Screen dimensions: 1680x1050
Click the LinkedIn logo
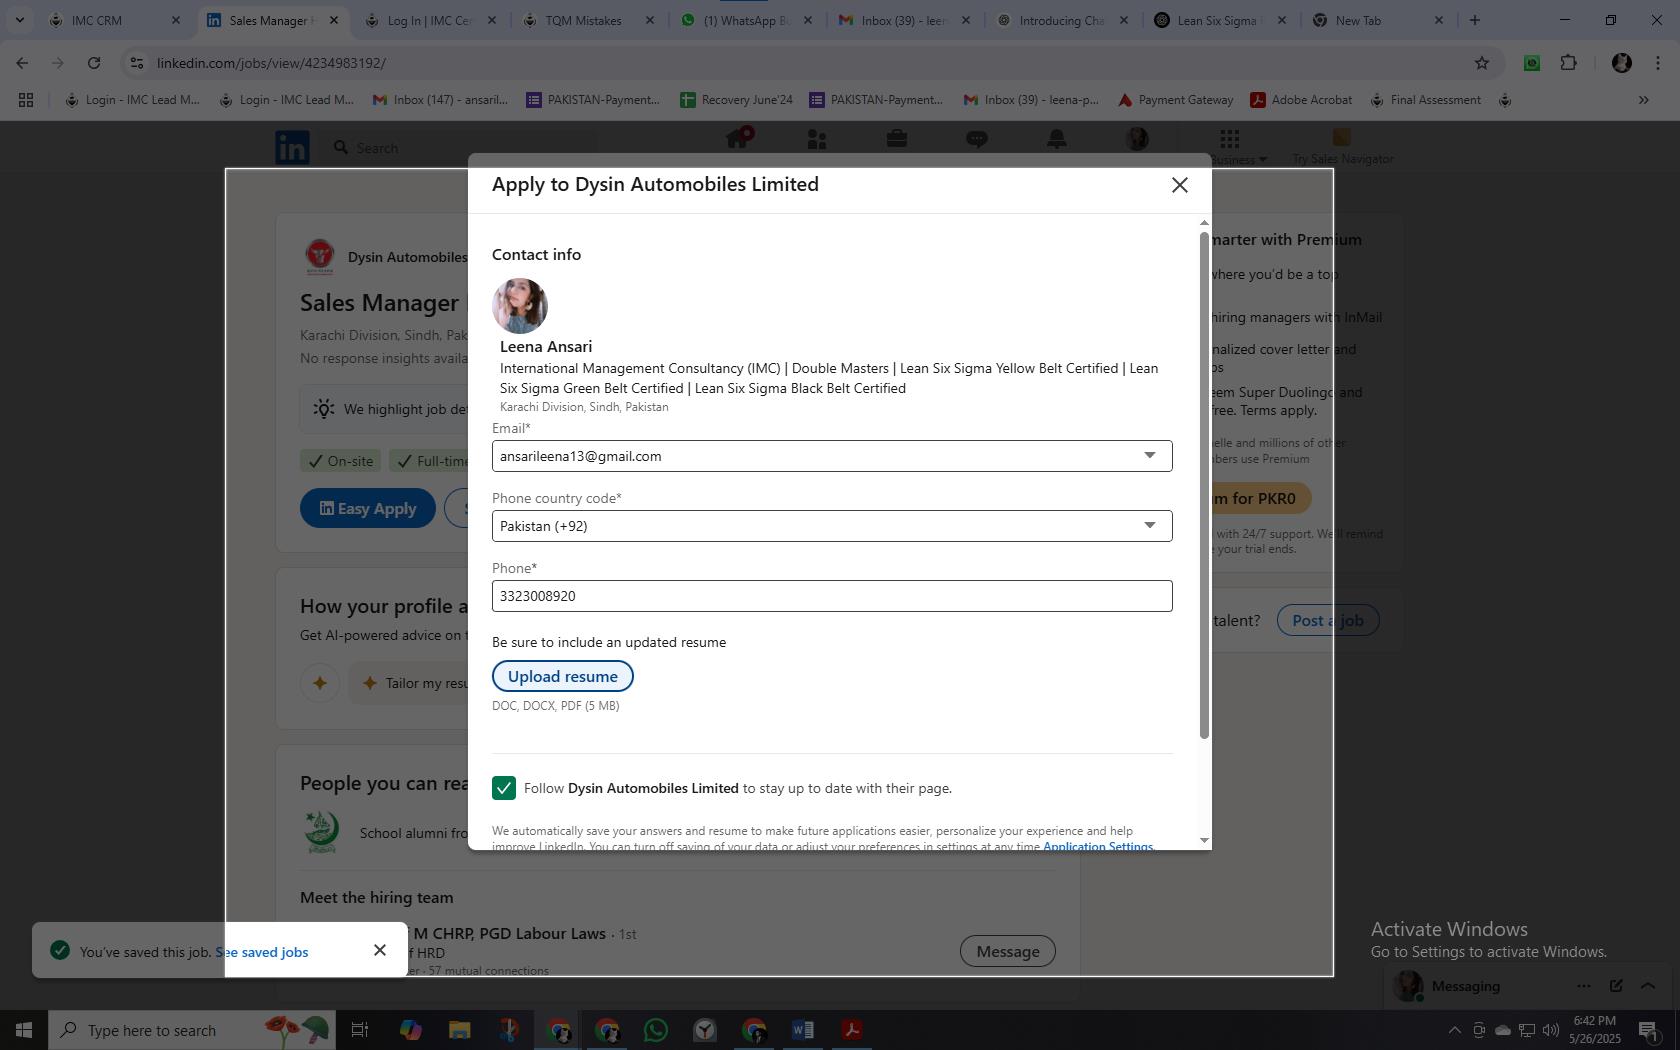(x=292, y=148)
